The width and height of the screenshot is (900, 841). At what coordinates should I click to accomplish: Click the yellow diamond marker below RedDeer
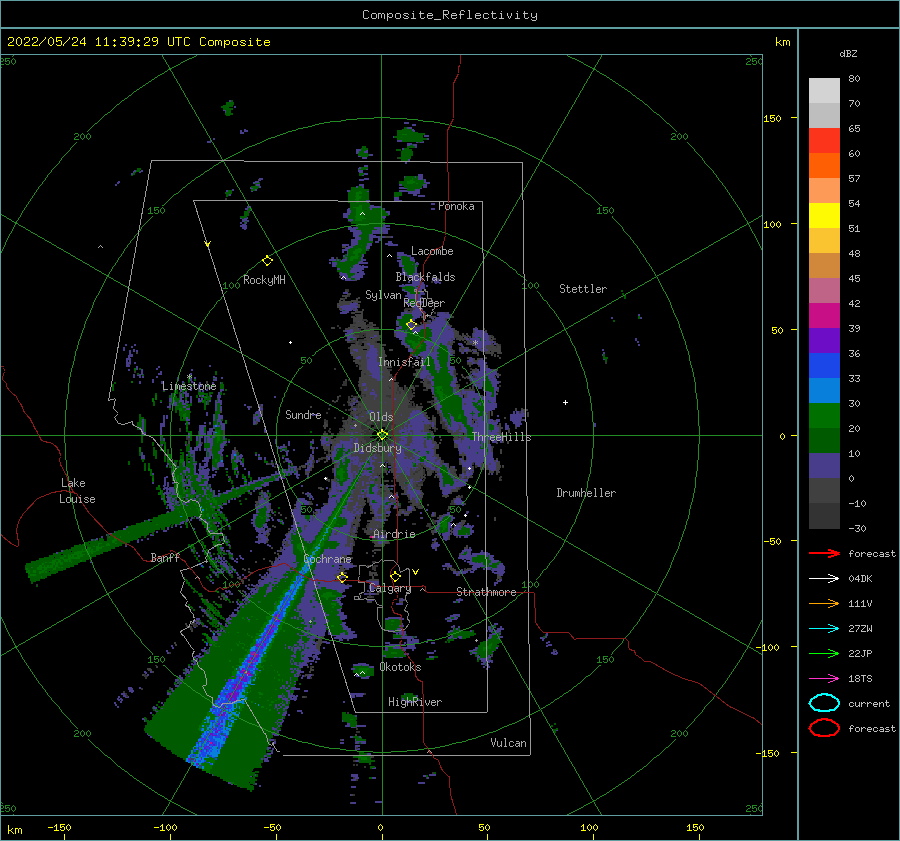coord(412,325)
